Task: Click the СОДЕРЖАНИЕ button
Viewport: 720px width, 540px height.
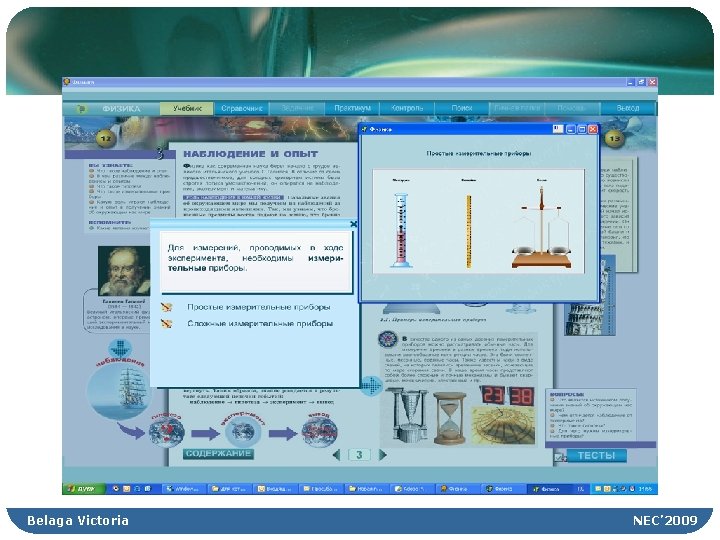Action: coord(218,454)
